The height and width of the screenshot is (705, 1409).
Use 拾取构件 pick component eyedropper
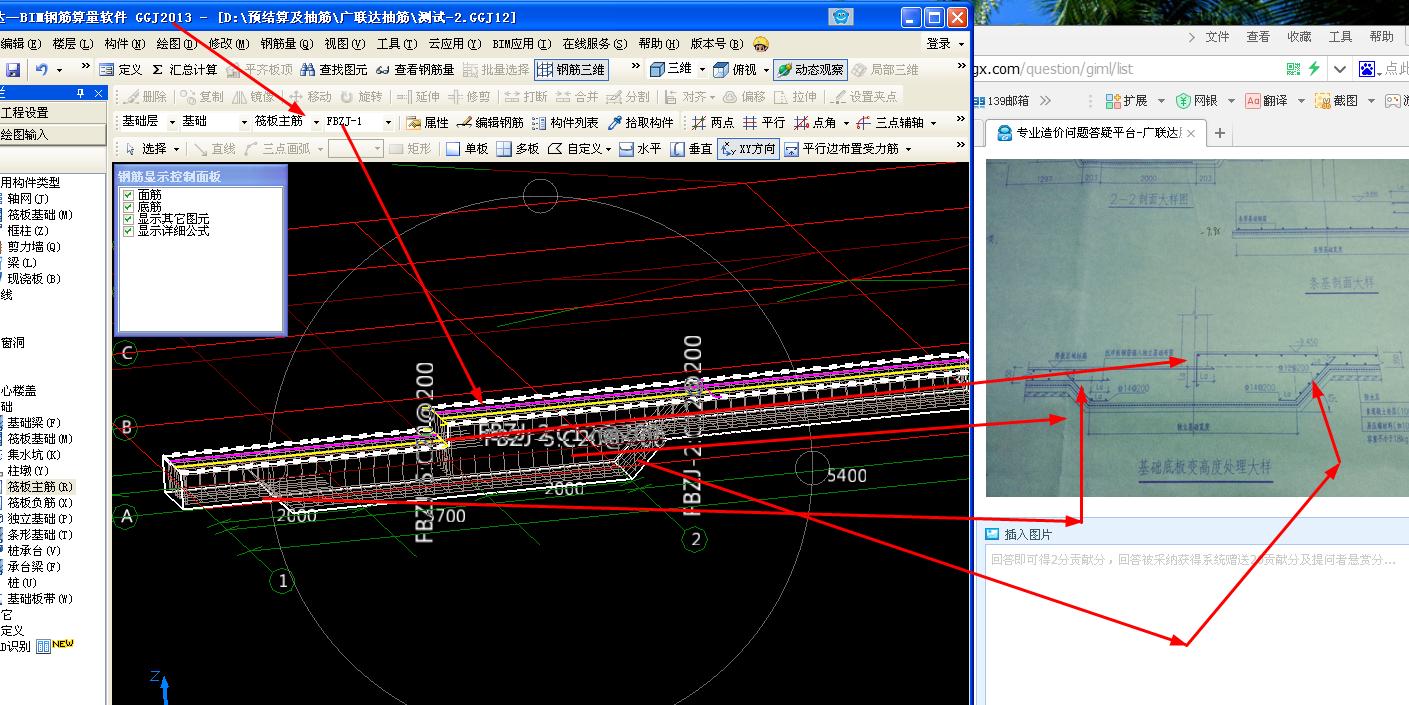(x=641, y=123)
